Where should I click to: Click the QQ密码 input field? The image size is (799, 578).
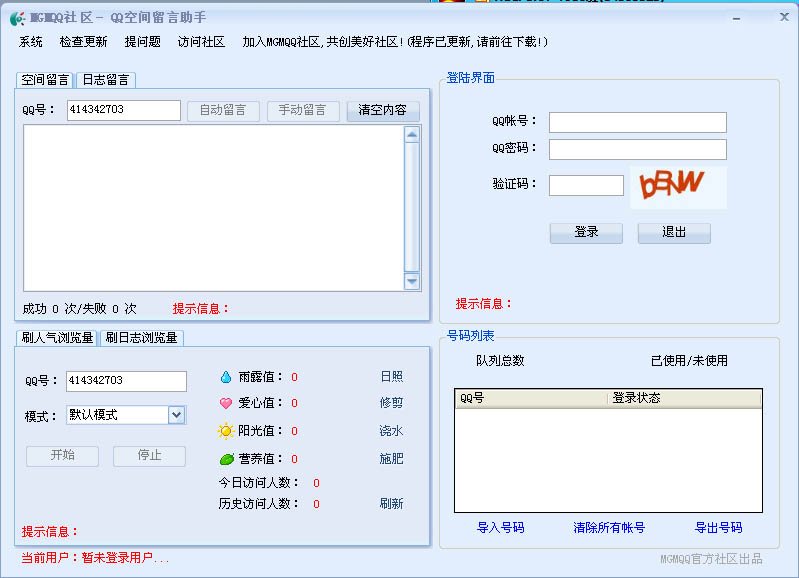click(637, 149)
